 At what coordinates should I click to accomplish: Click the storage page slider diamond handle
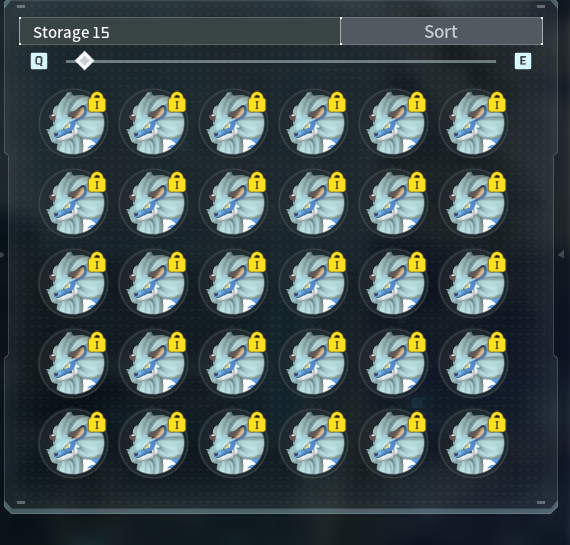click(x=85, y=61)
